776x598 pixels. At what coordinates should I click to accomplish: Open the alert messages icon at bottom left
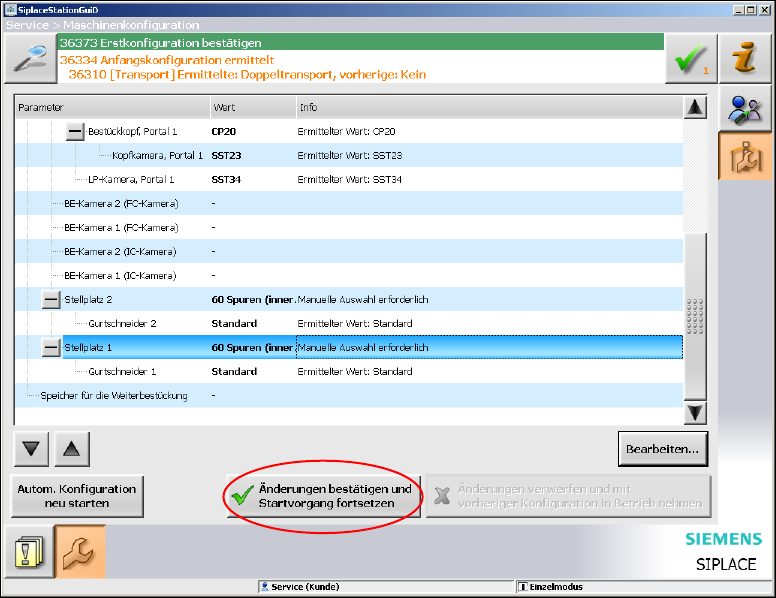coord(28,551)
